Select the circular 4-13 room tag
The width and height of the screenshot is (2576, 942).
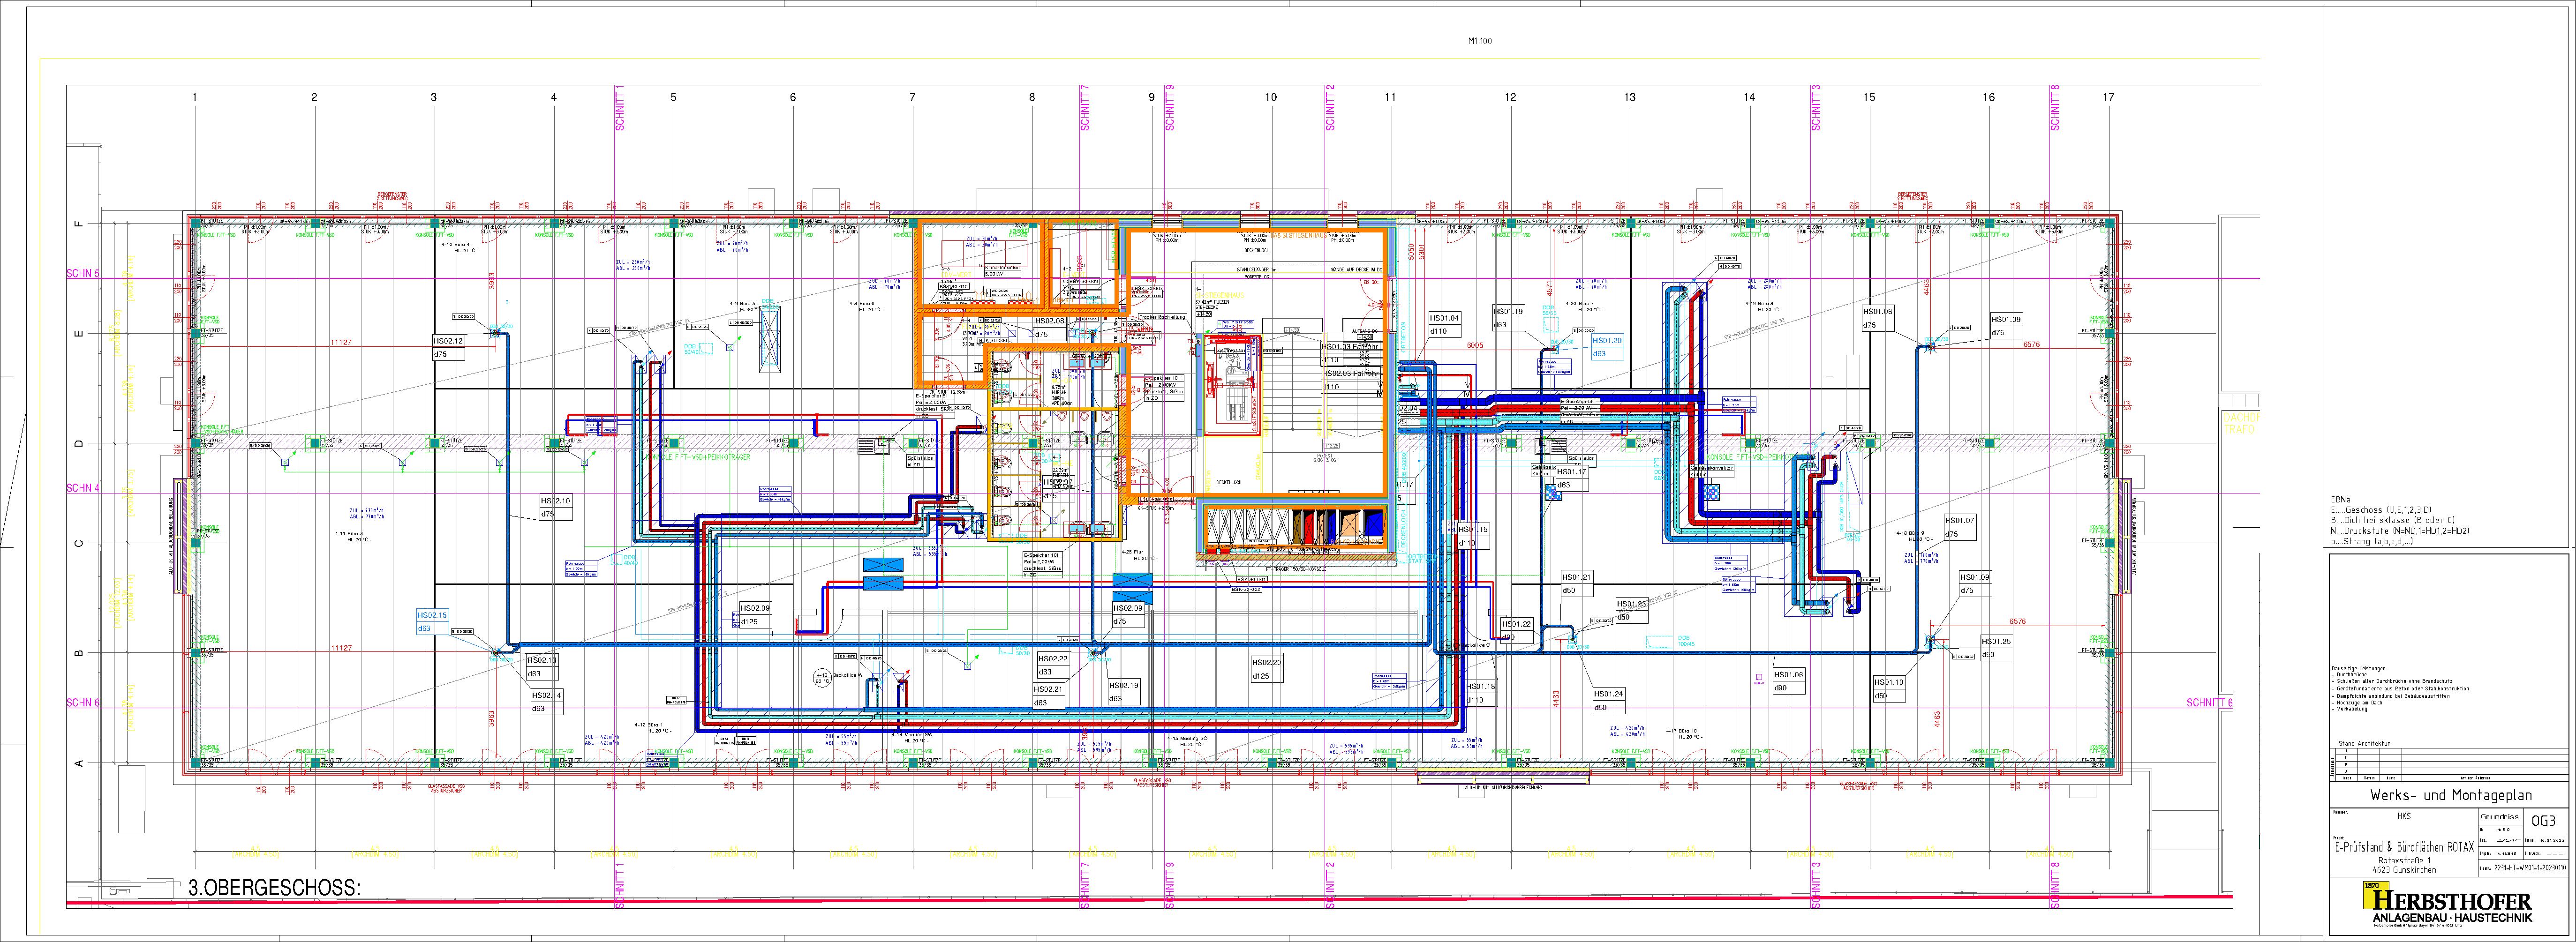coord(822,677)
